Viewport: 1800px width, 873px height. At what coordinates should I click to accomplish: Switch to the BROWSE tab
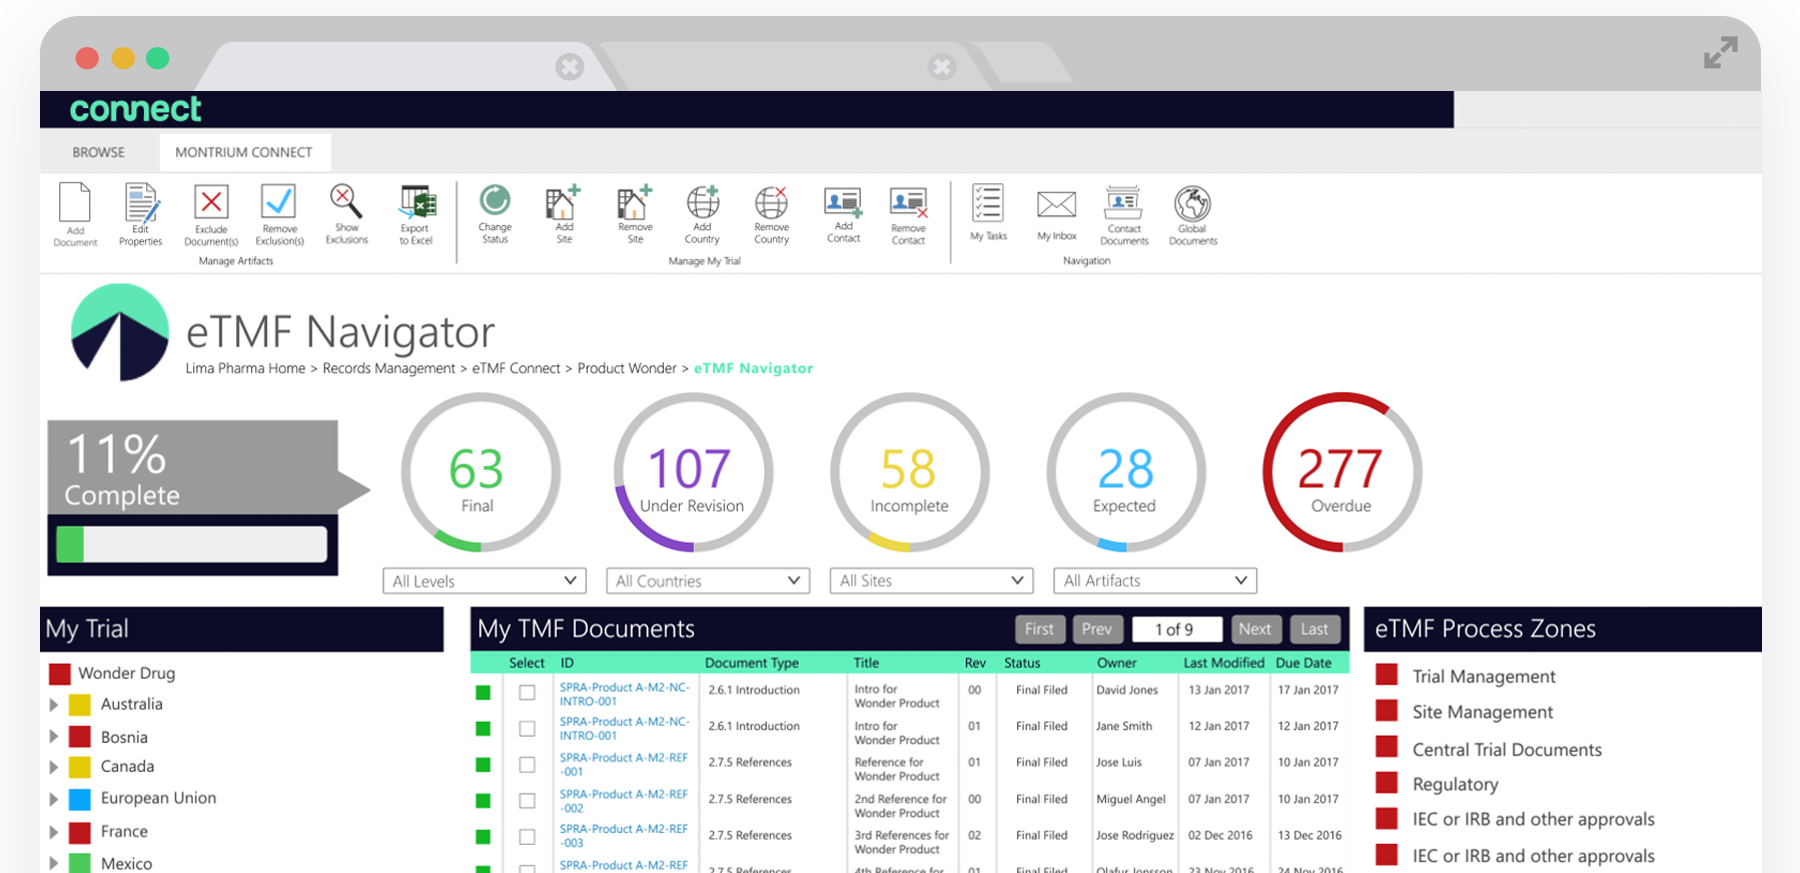(98, 152)
